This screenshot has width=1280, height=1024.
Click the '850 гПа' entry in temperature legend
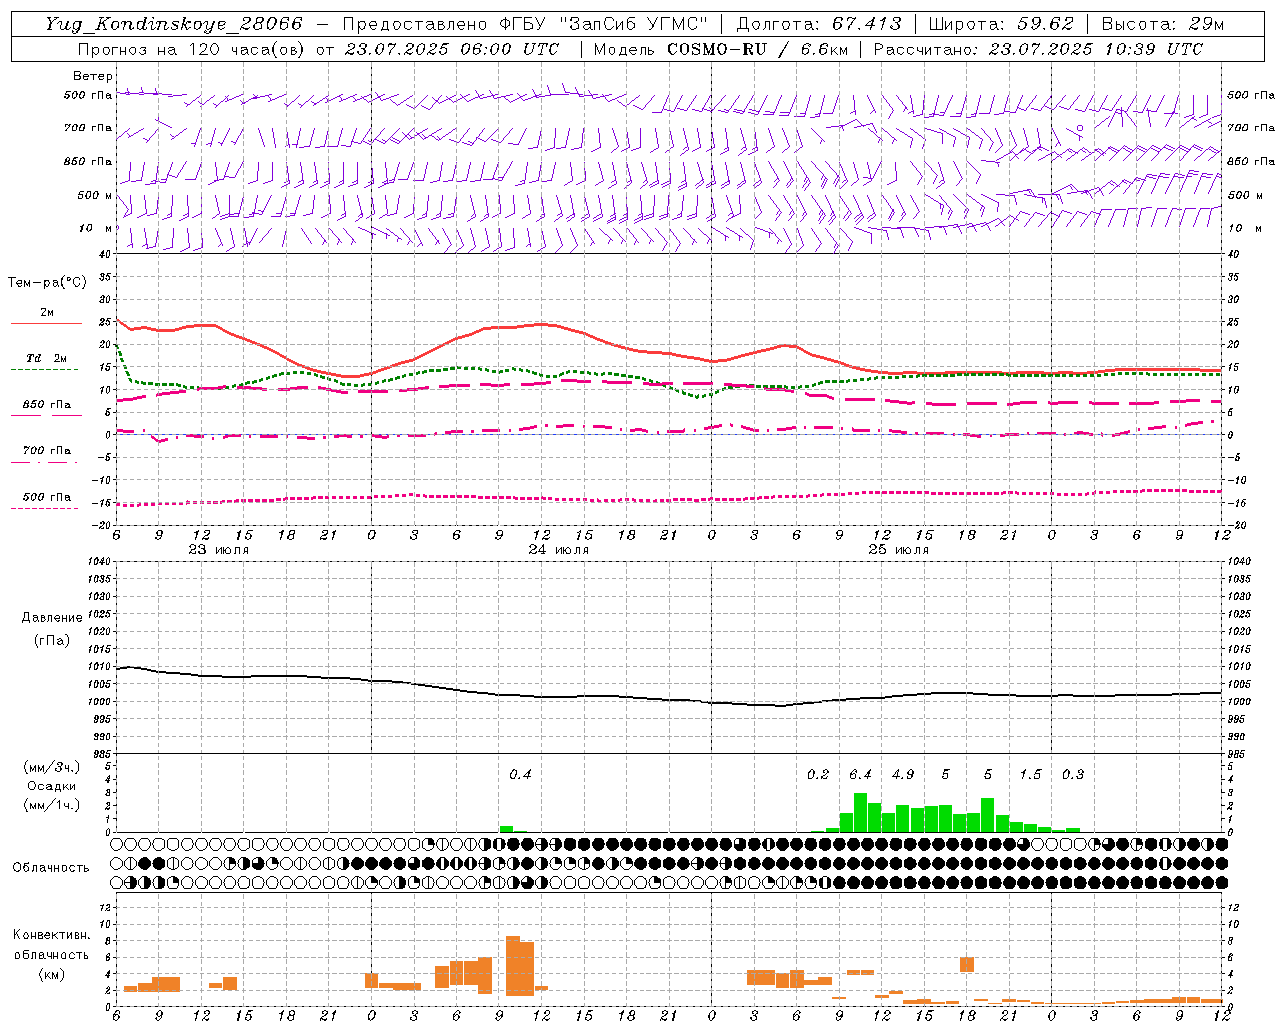(47, 405)
